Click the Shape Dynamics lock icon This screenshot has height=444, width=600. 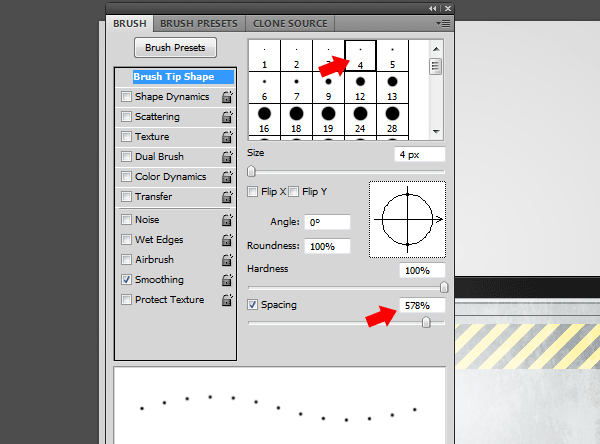click(227, 97)
